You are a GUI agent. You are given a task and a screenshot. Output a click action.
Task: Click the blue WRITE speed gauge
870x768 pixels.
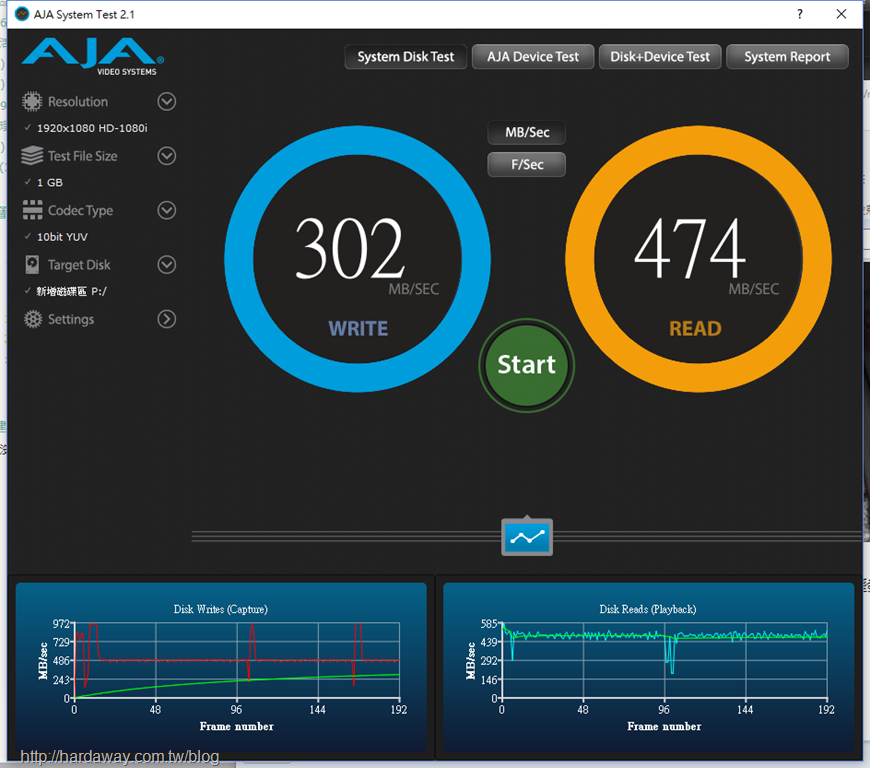(x=357, y=259)
